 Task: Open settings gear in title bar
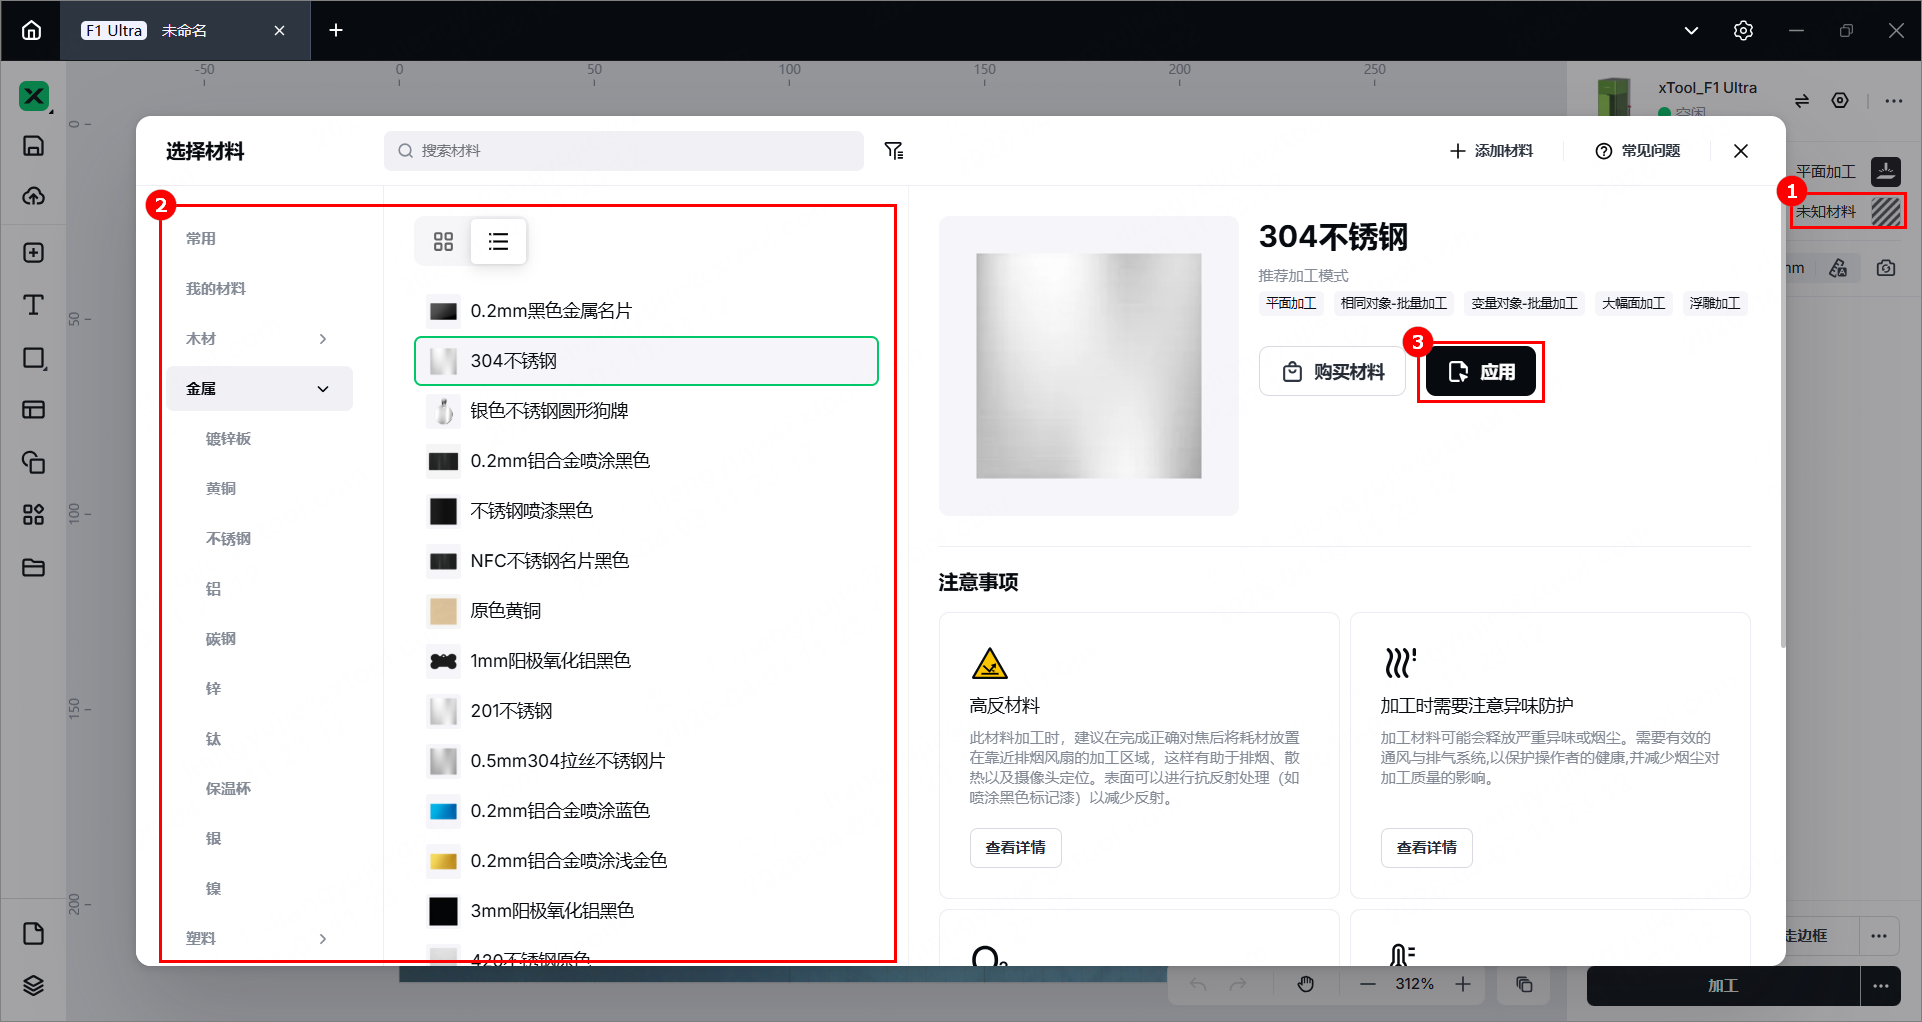pyautogui.click(x=1743, y=30)
